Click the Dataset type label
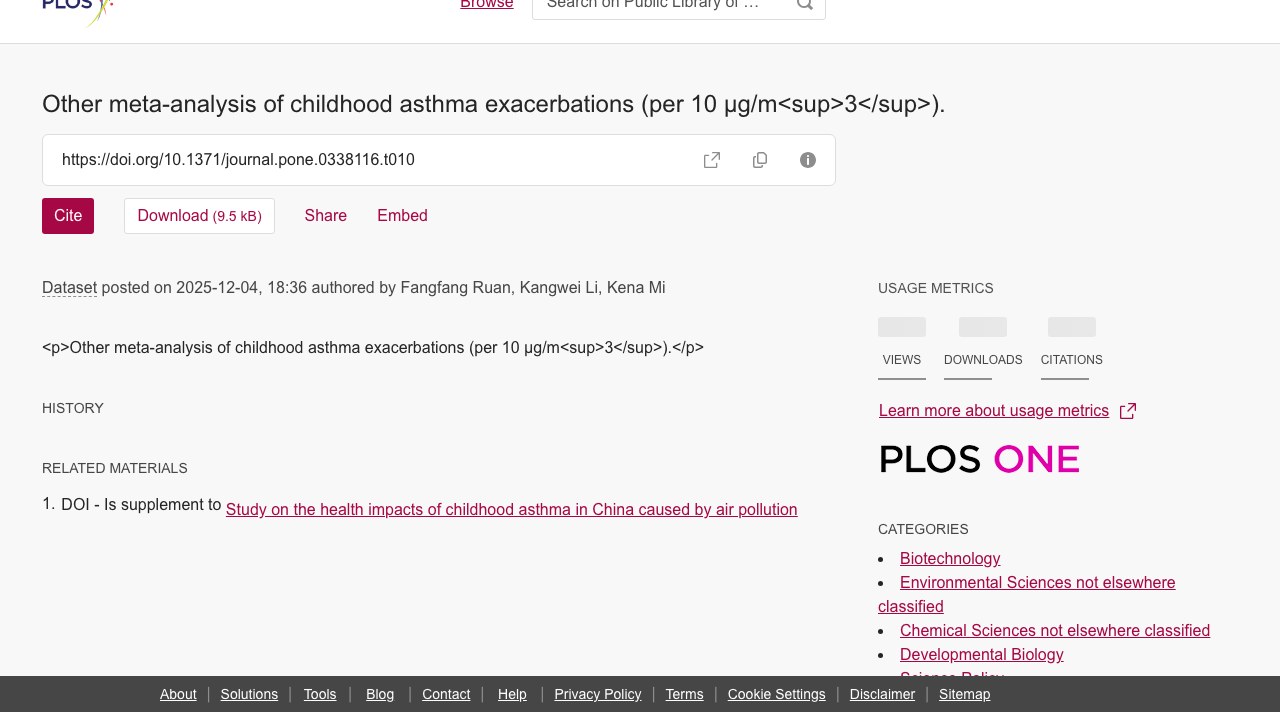 point(69,288)
